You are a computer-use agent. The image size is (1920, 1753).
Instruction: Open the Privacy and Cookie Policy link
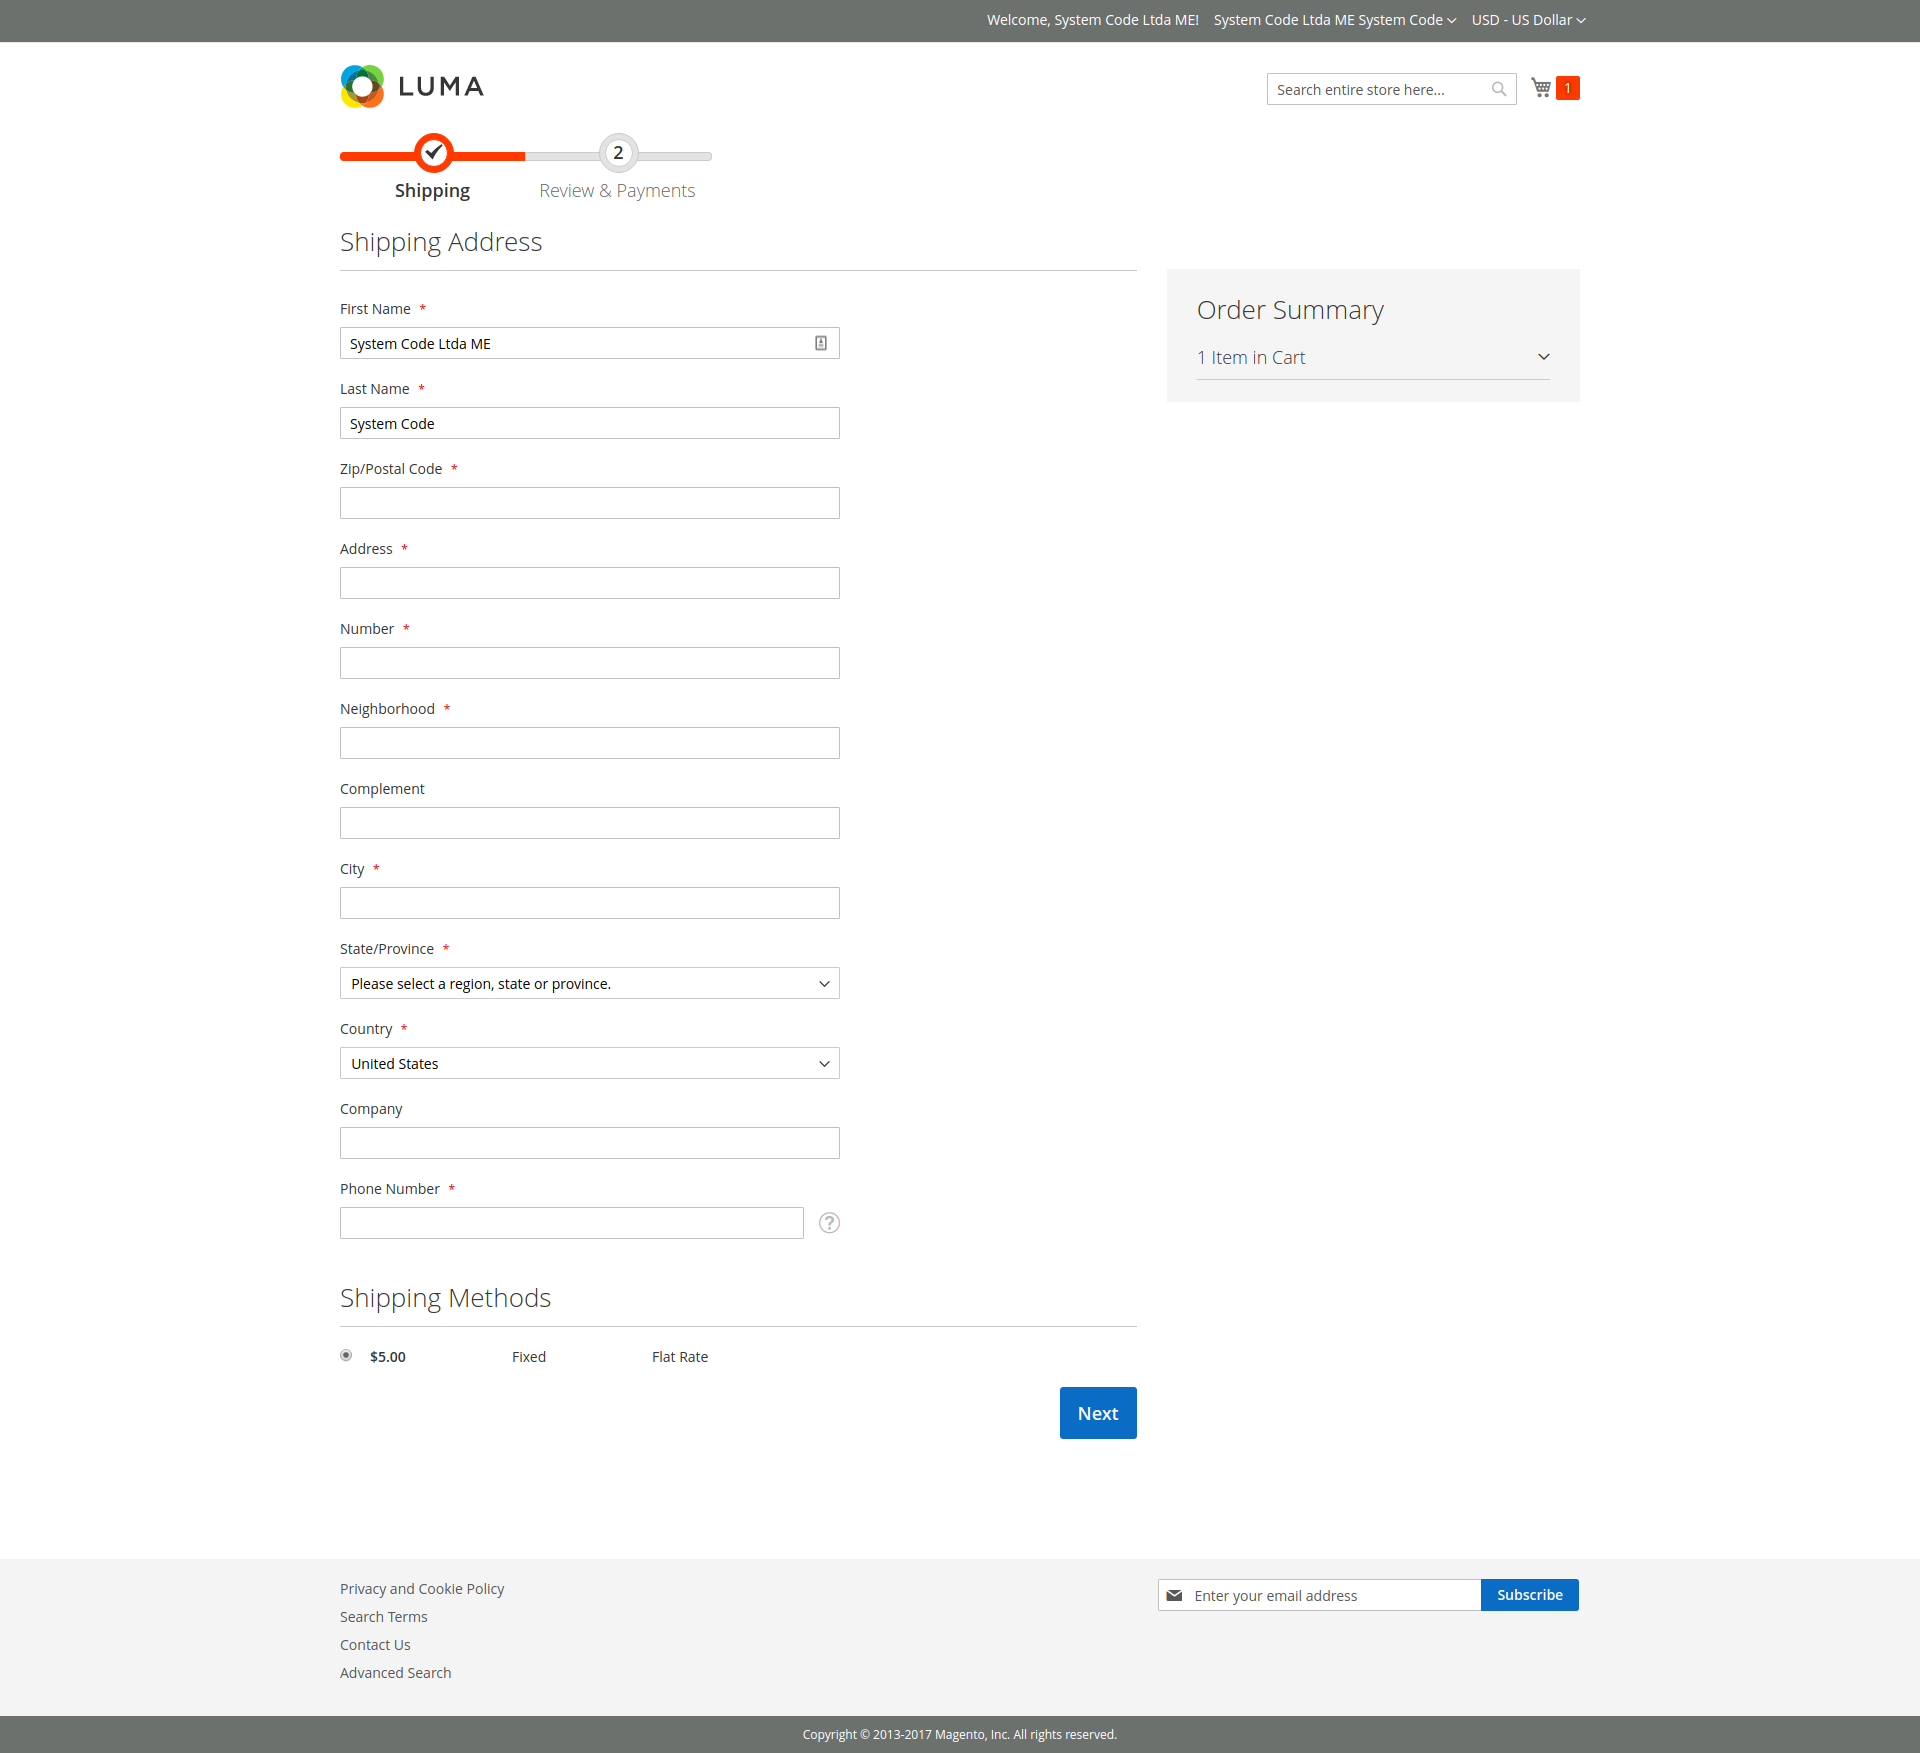coord(421,1589)
